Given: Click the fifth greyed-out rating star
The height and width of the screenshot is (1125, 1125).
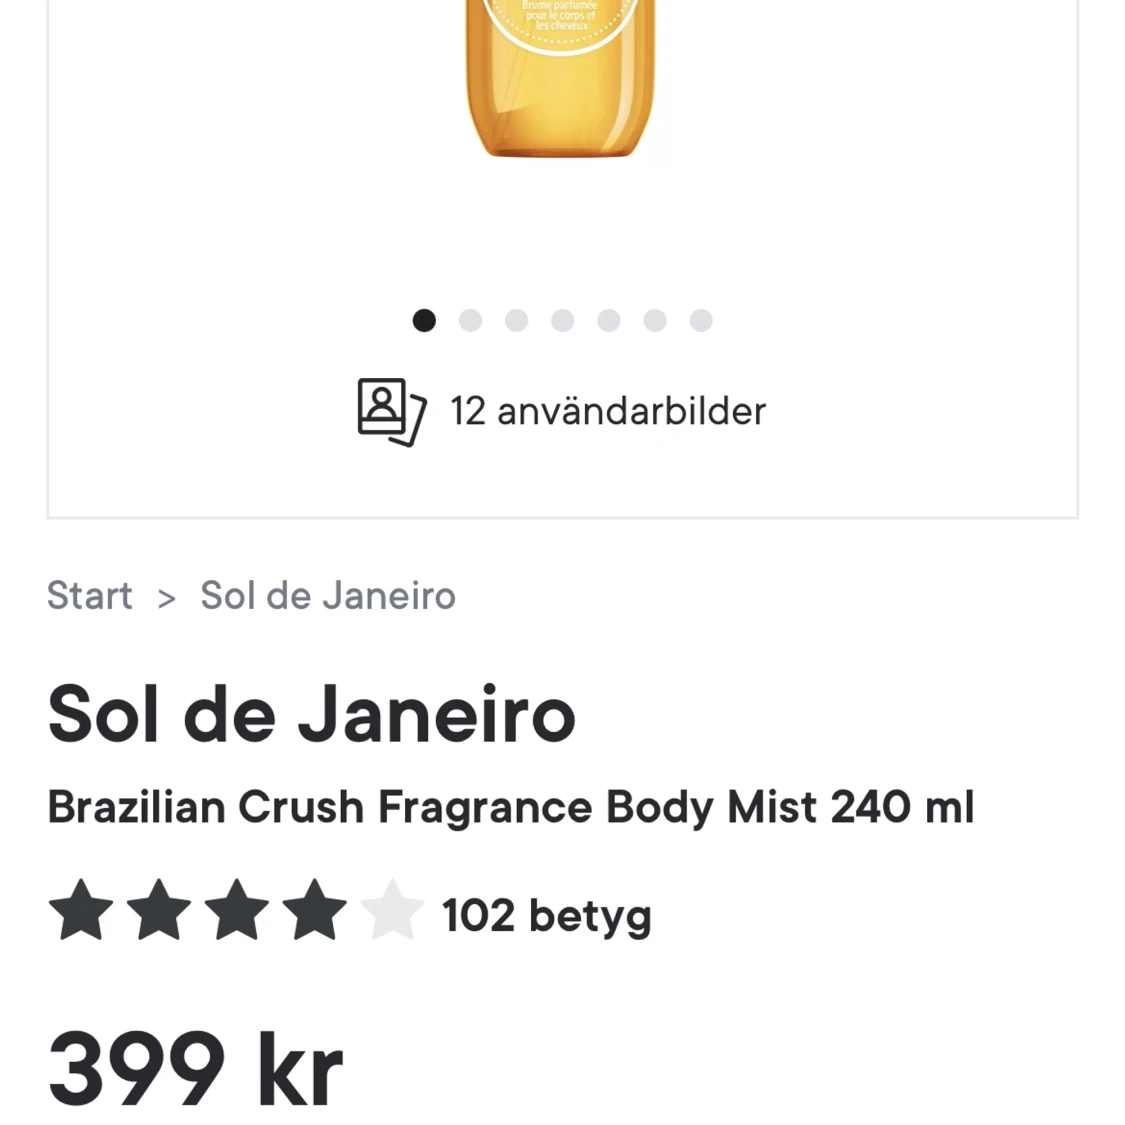Looking at the screenshot, I should tap(392, 910).
